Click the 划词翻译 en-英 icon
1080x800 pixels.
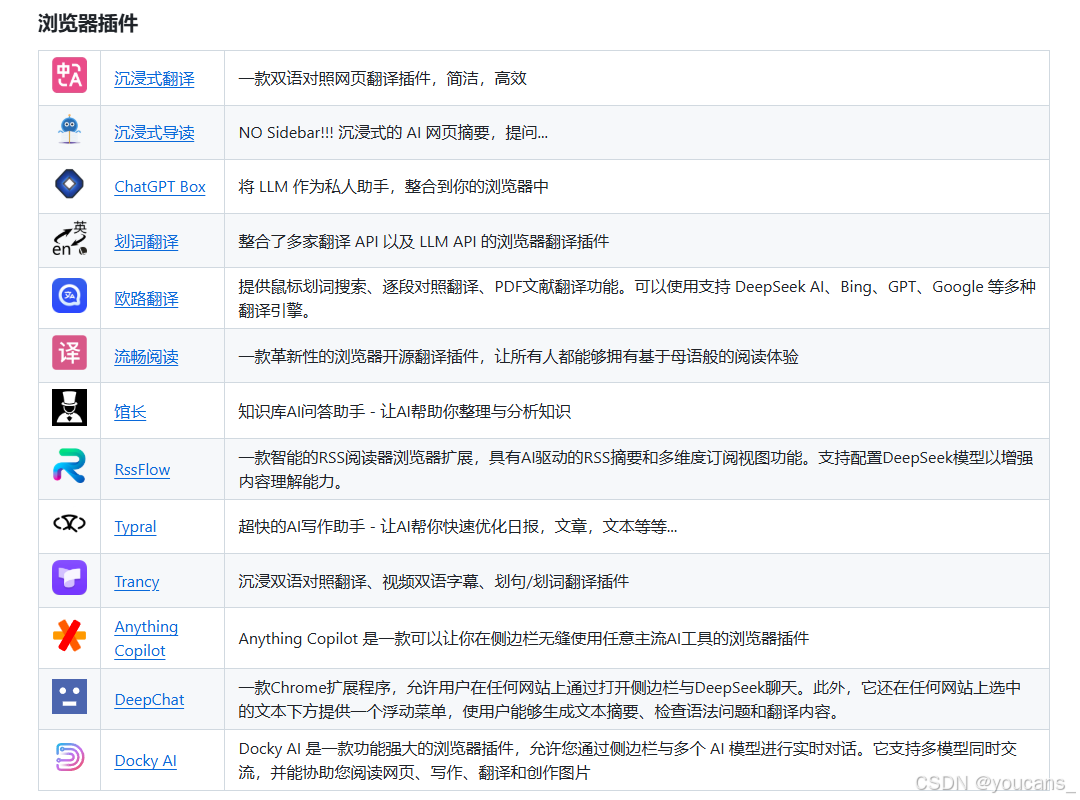click(70, 239)
